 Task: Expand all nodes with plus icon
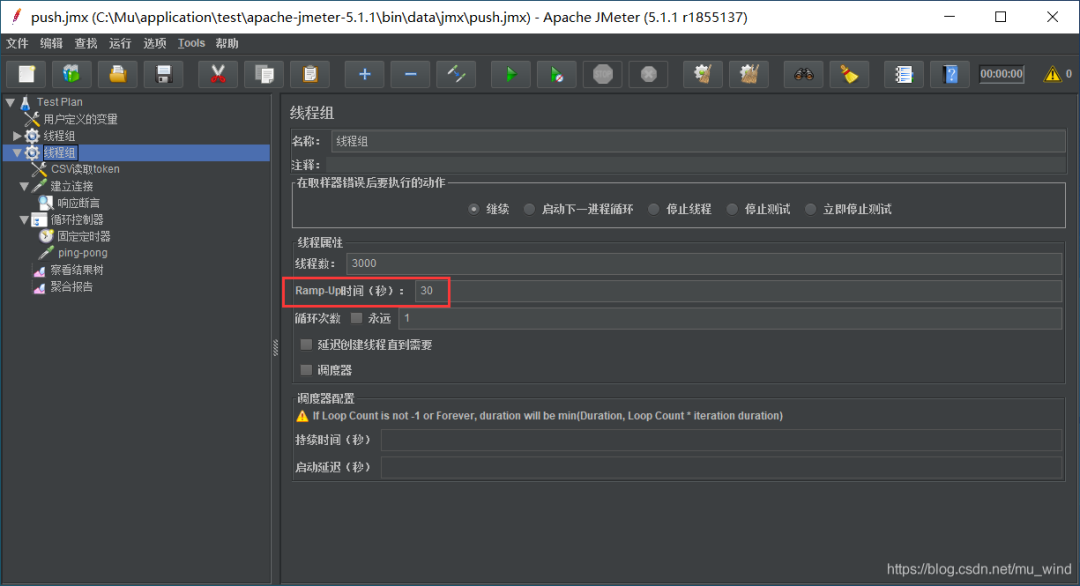364,74
